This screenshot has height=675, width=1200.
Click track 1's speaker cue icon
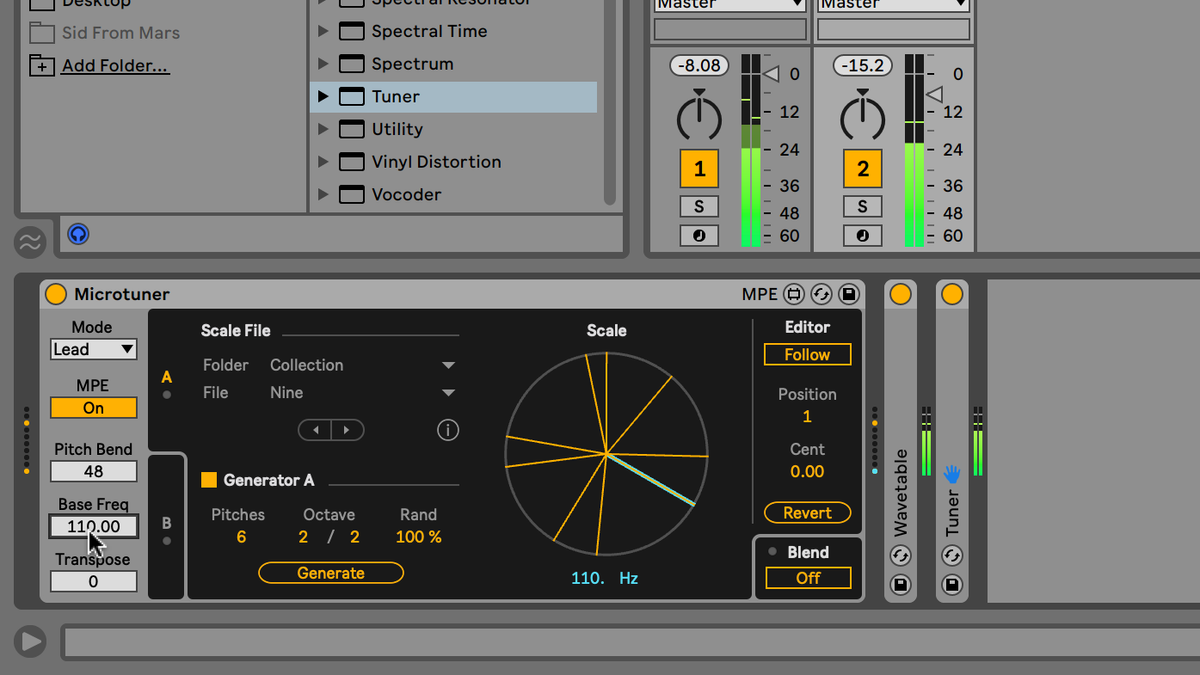tap(699, 236)
